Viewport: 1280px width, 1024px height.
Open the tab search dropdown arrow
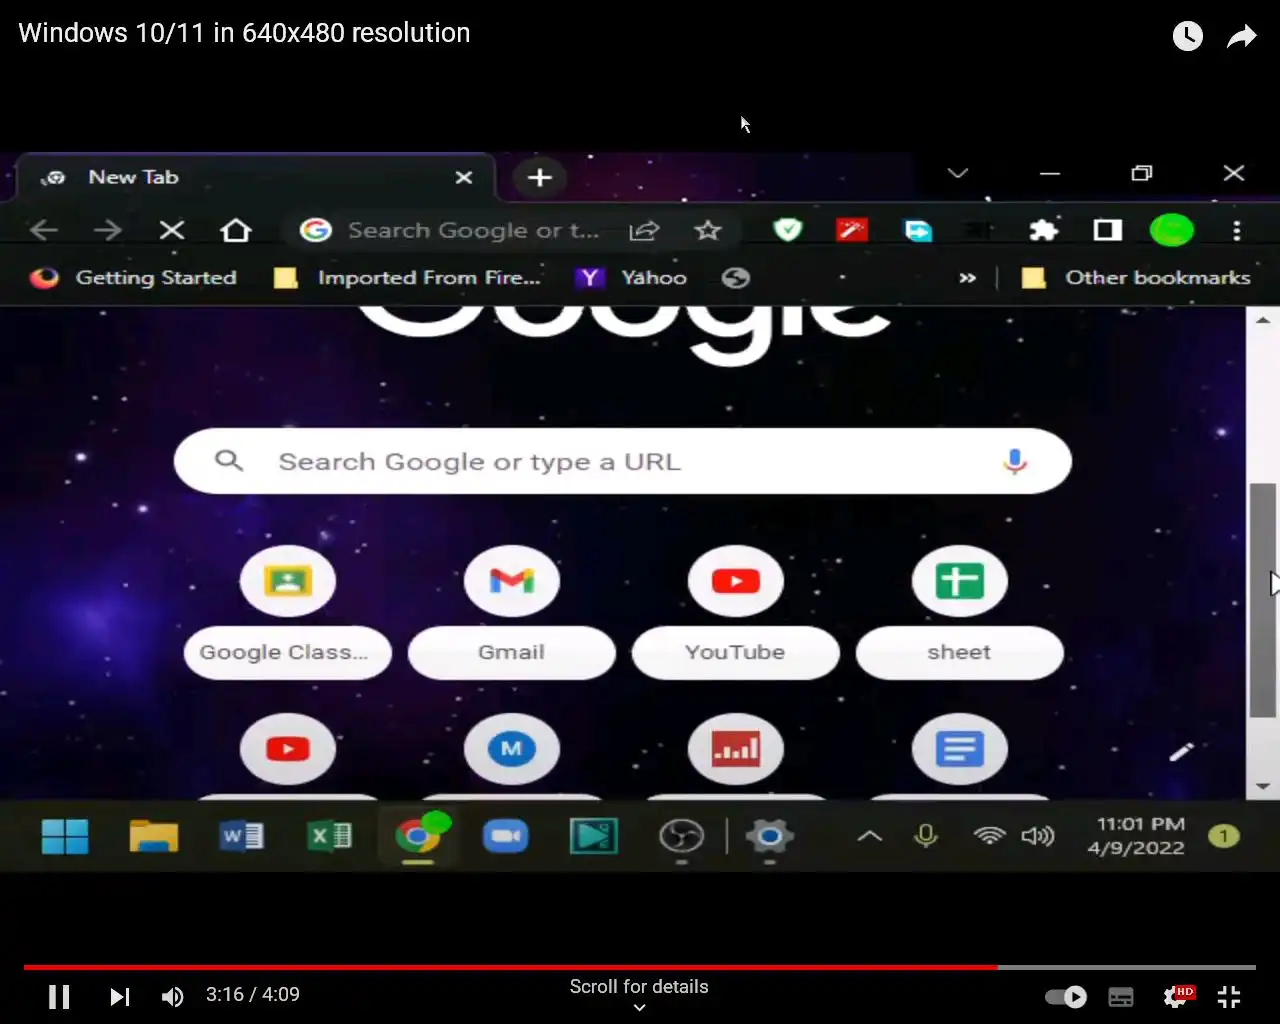957,173
